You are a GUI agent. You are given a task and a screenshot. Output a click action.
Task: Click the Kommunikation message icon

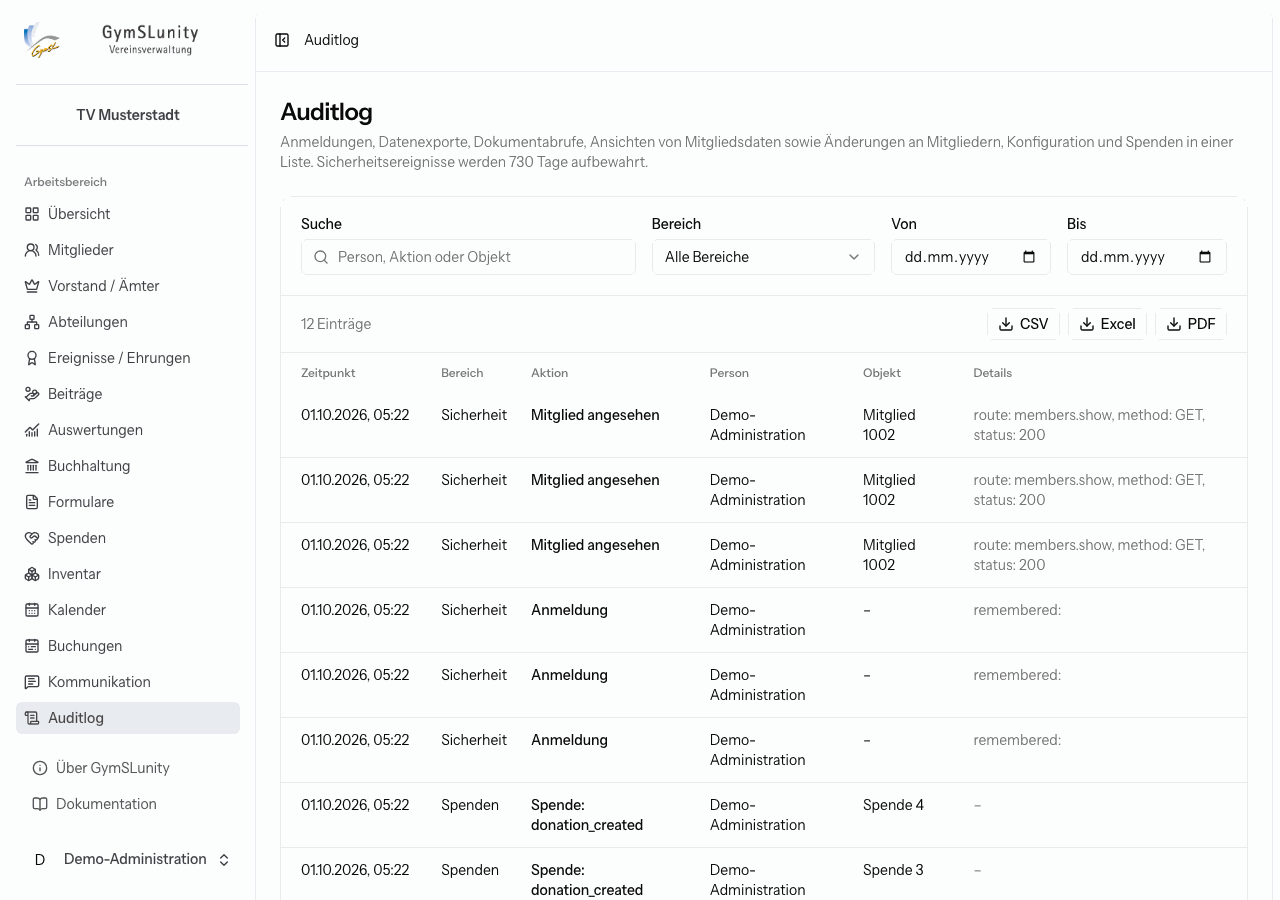coord(32,682)
